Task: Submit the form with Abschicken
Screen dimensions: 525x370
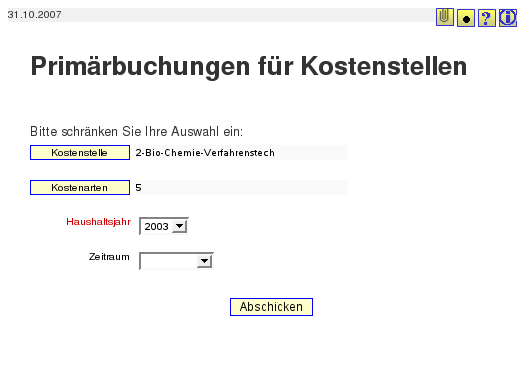Action: [271, 307]
